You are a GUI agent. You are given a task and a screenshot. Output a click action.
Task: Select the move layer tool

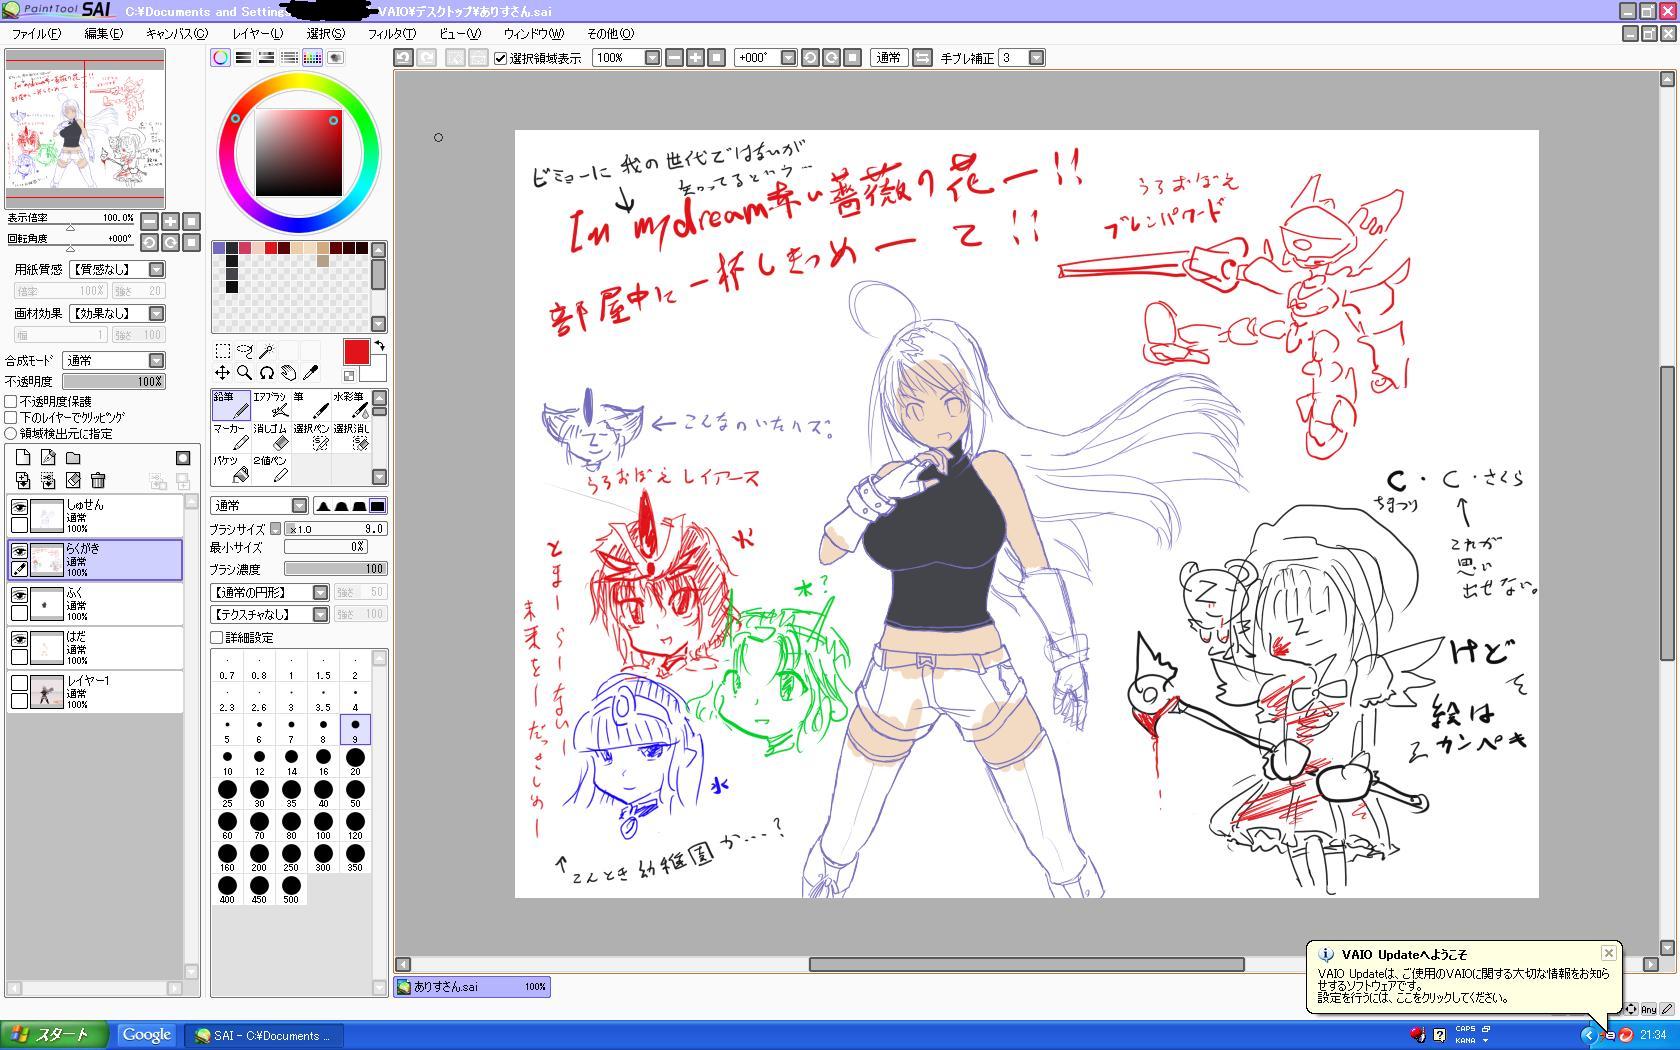[223, 373]
